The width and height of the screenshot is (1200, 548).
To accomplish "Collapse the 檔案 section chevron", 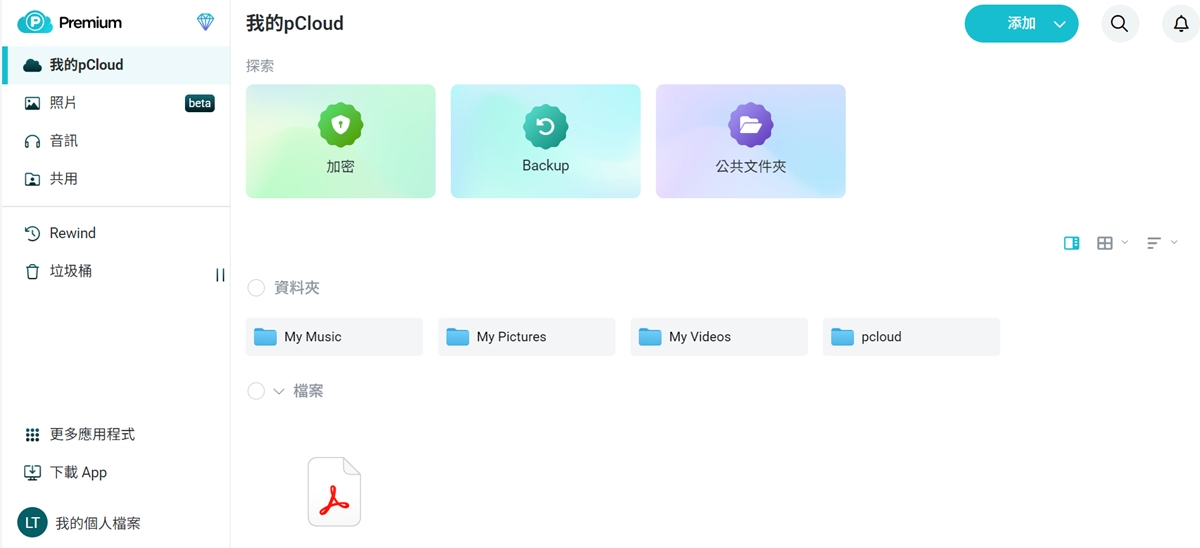I will tap(279, 391).
